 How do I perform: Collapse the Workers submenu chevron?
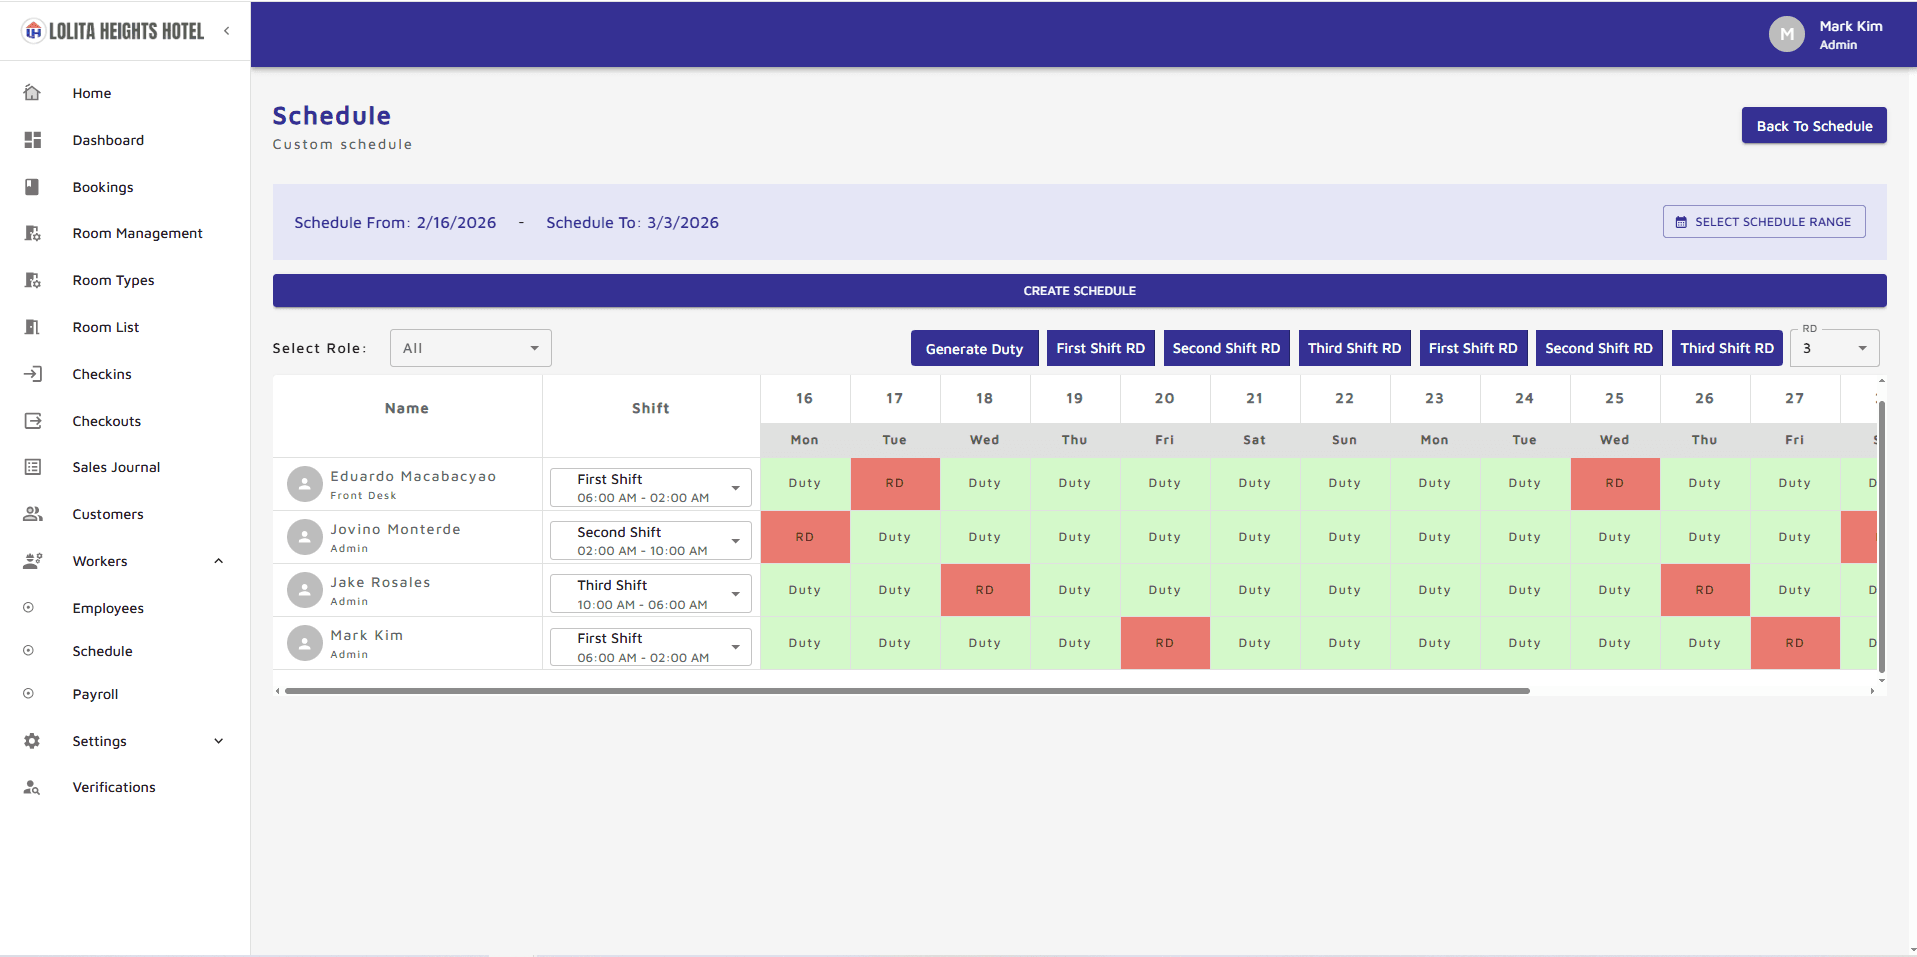pos(219,561)
